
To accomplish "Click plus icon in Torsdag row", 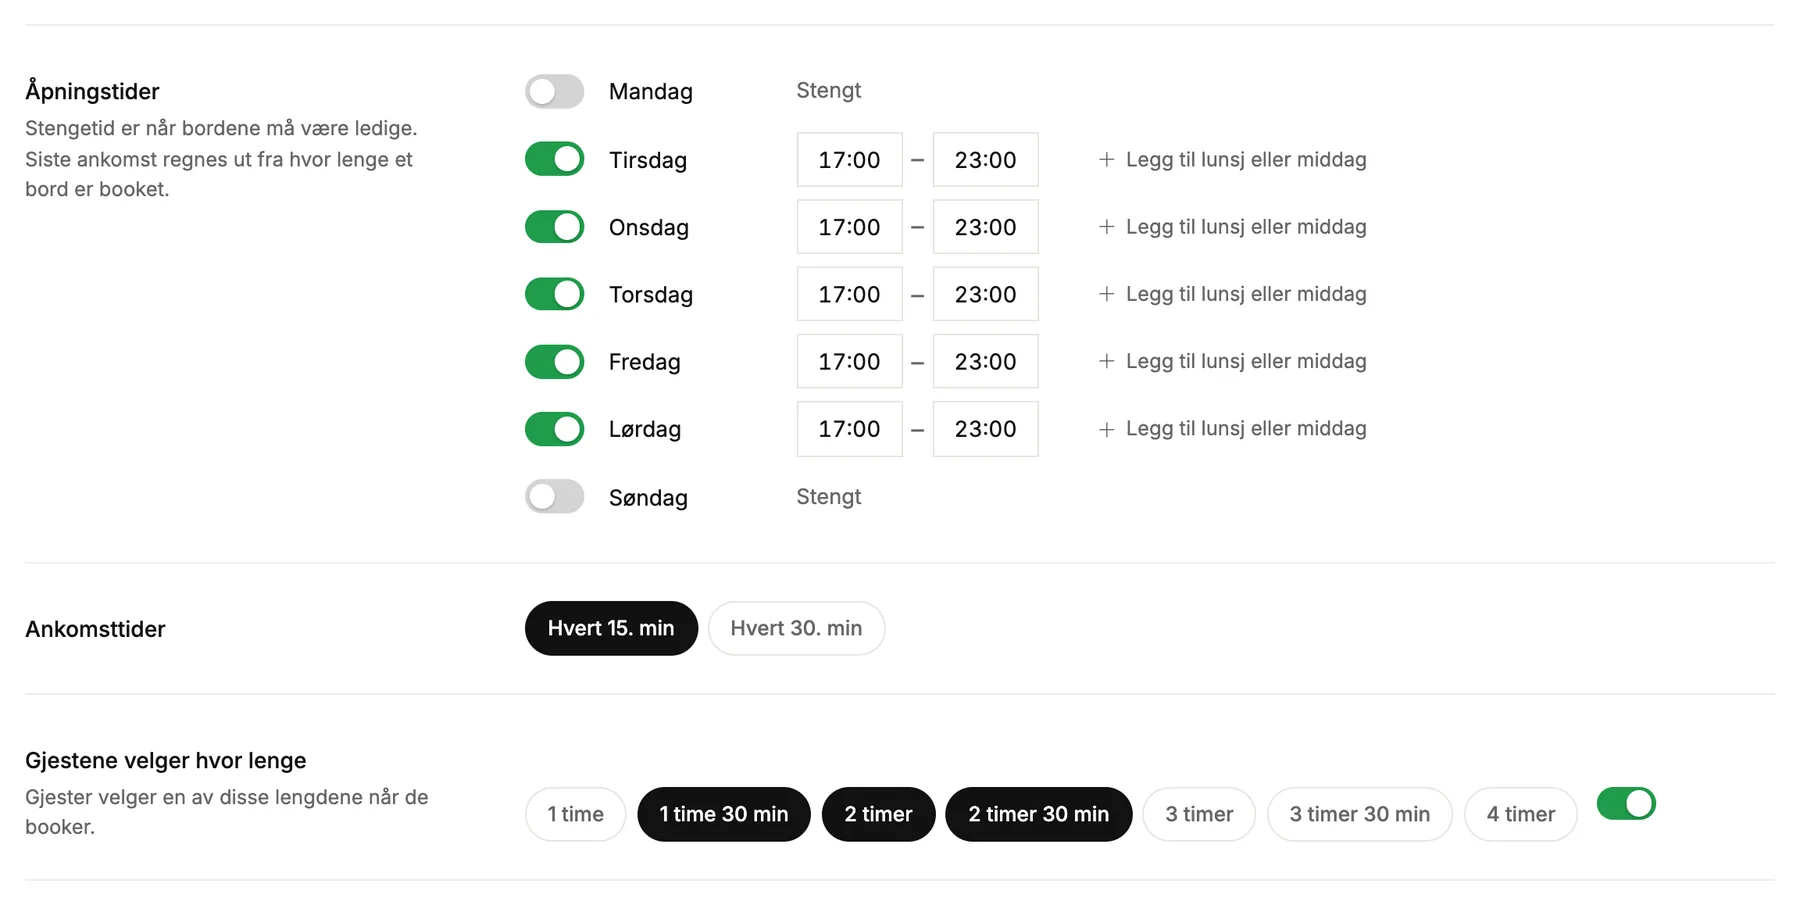I will (x=1106, y=294).
